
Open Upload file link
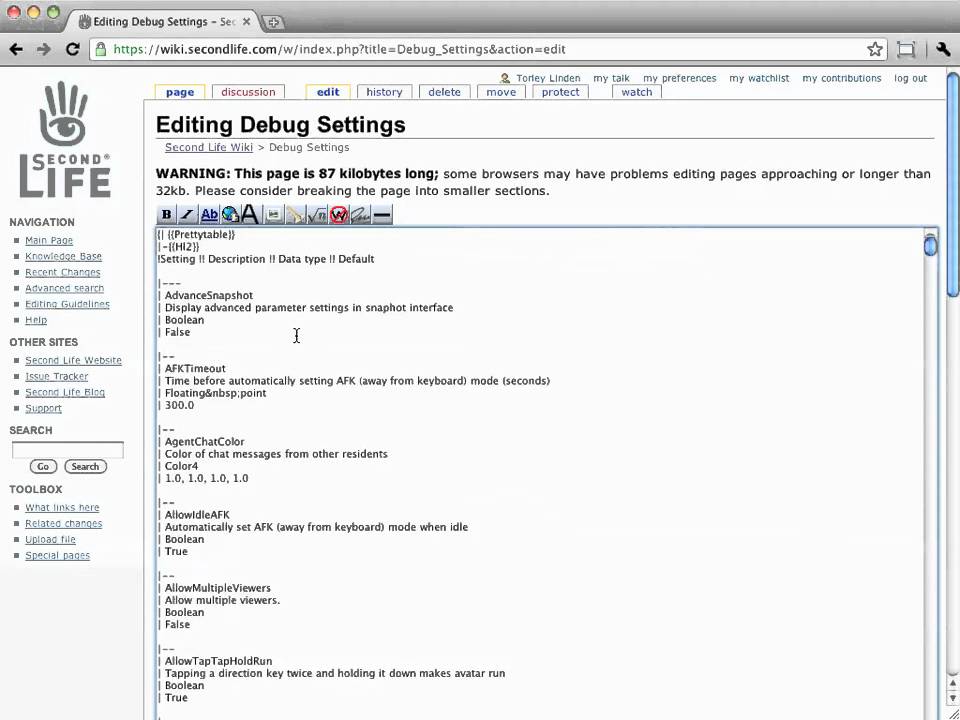[50, 539]
